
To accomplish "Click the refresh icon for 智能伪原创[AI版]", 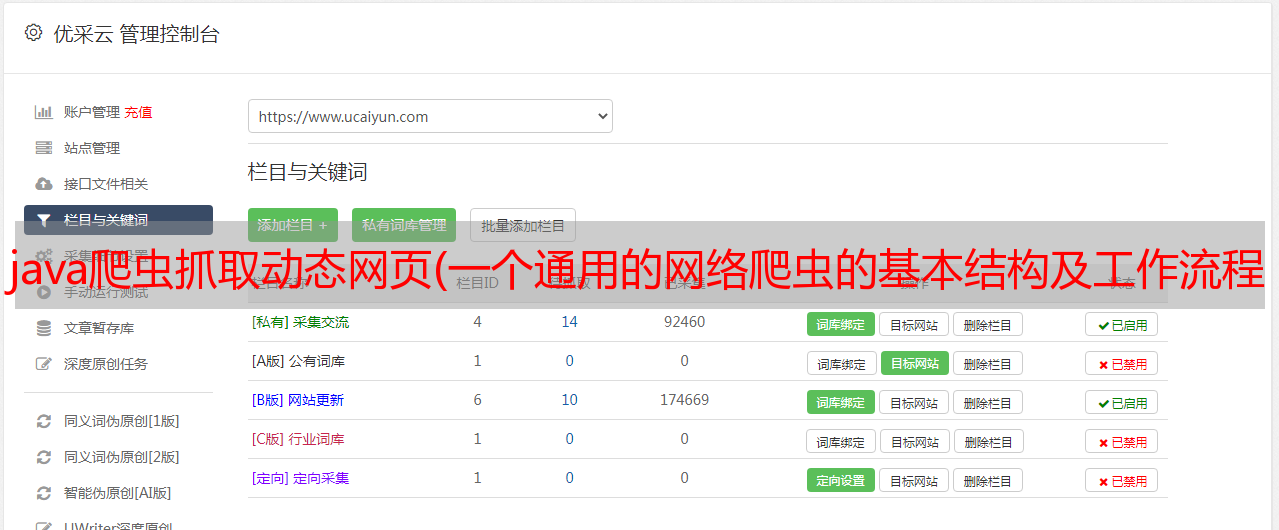I will coord(44,493).
